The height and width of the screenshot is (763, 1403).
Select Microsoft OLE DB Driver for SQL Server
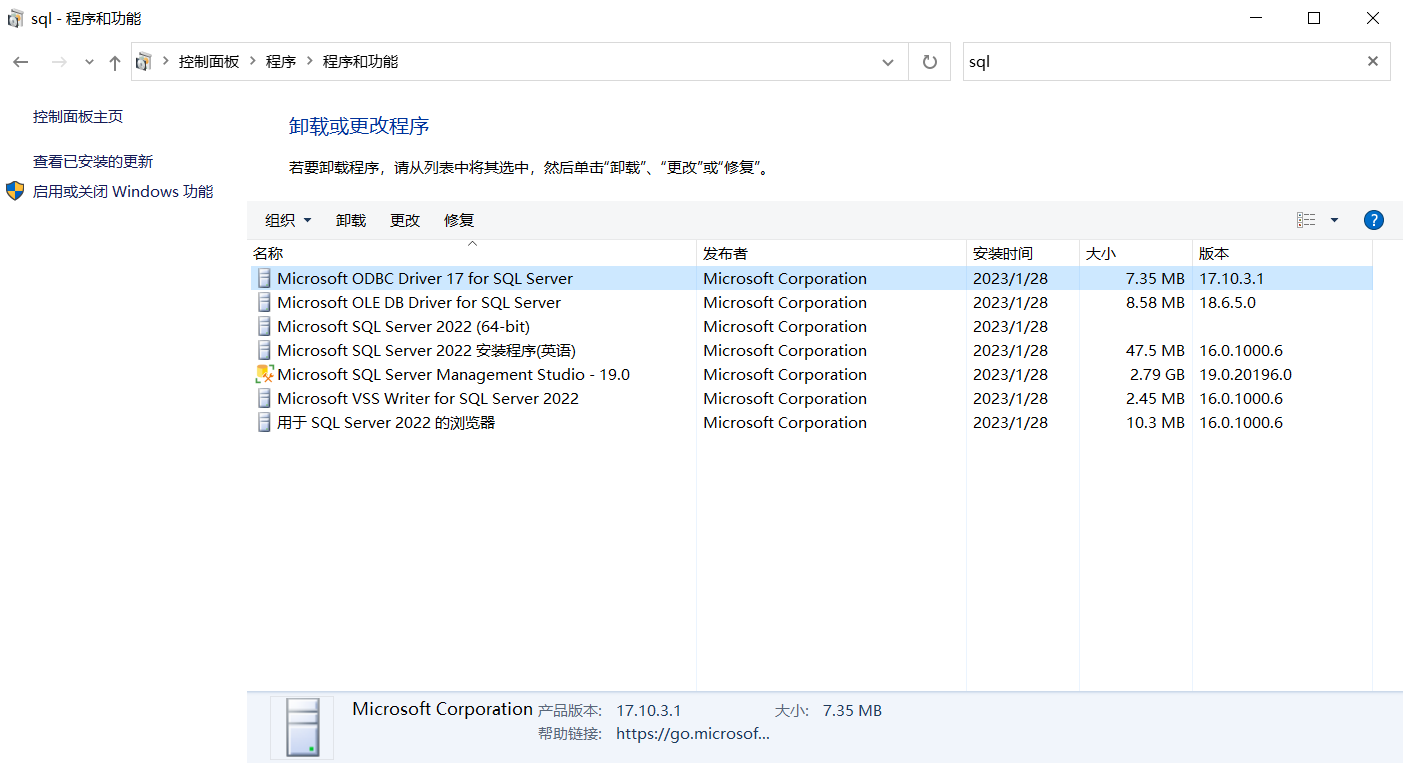click(419, 302)
